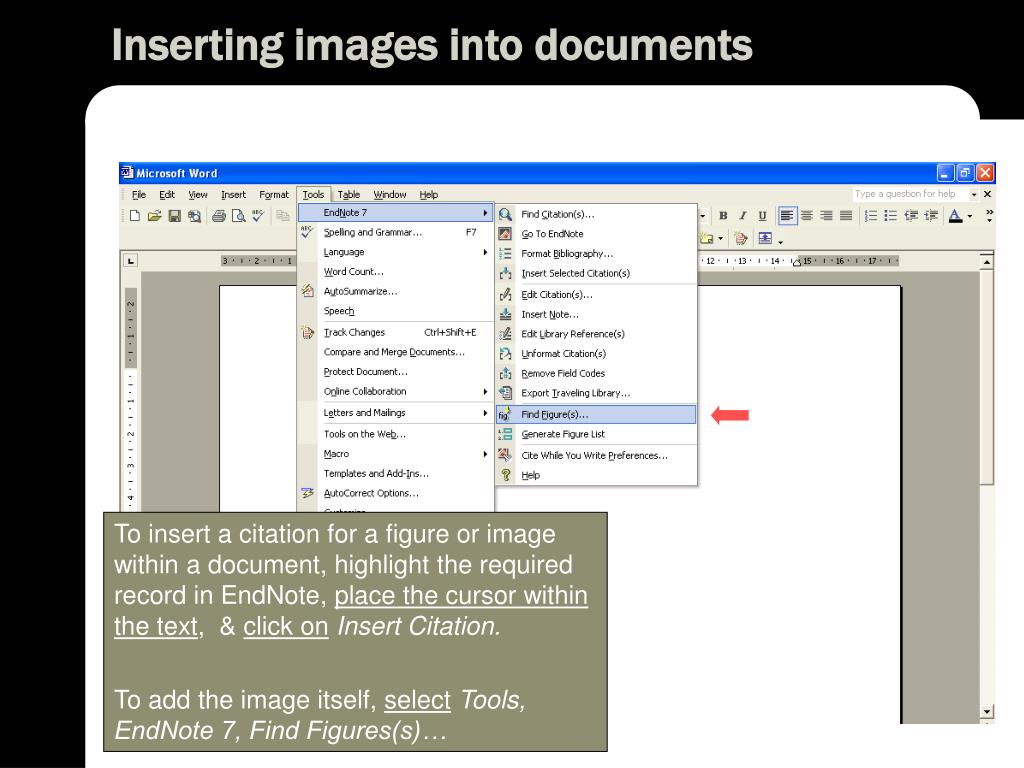Open the Insert menu
Image resolution: width=1024 pixels, height=768 pixels.
(233, 195)
